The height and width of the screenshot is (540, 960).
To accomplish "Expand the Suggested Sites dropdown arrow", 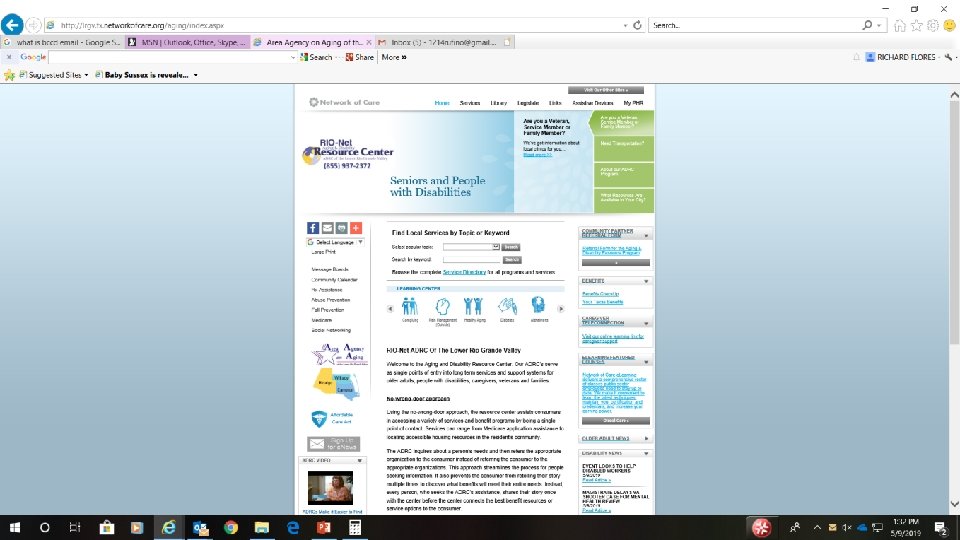I will (x=86, y=75).
